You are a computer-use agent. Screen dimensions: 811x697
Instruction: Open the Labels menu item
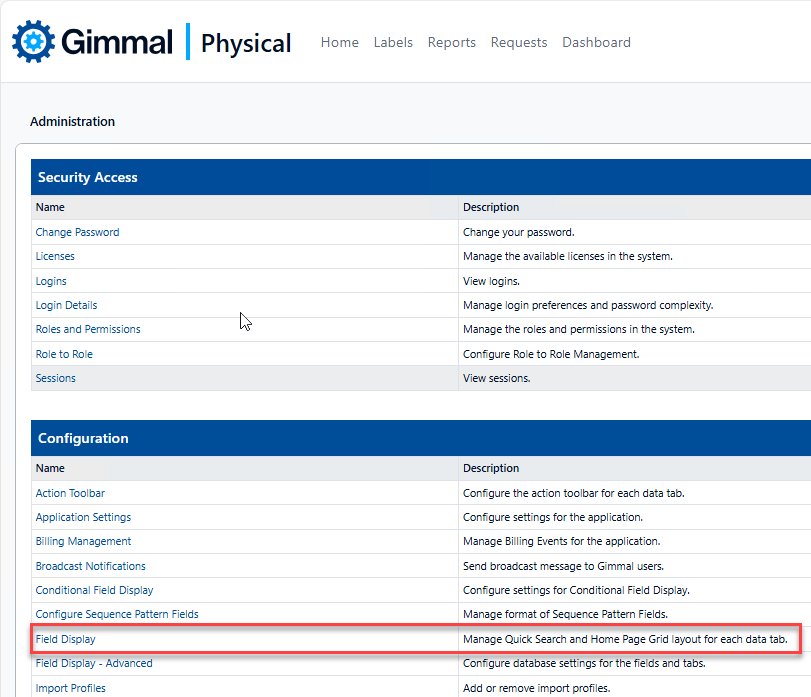(393, 42)
